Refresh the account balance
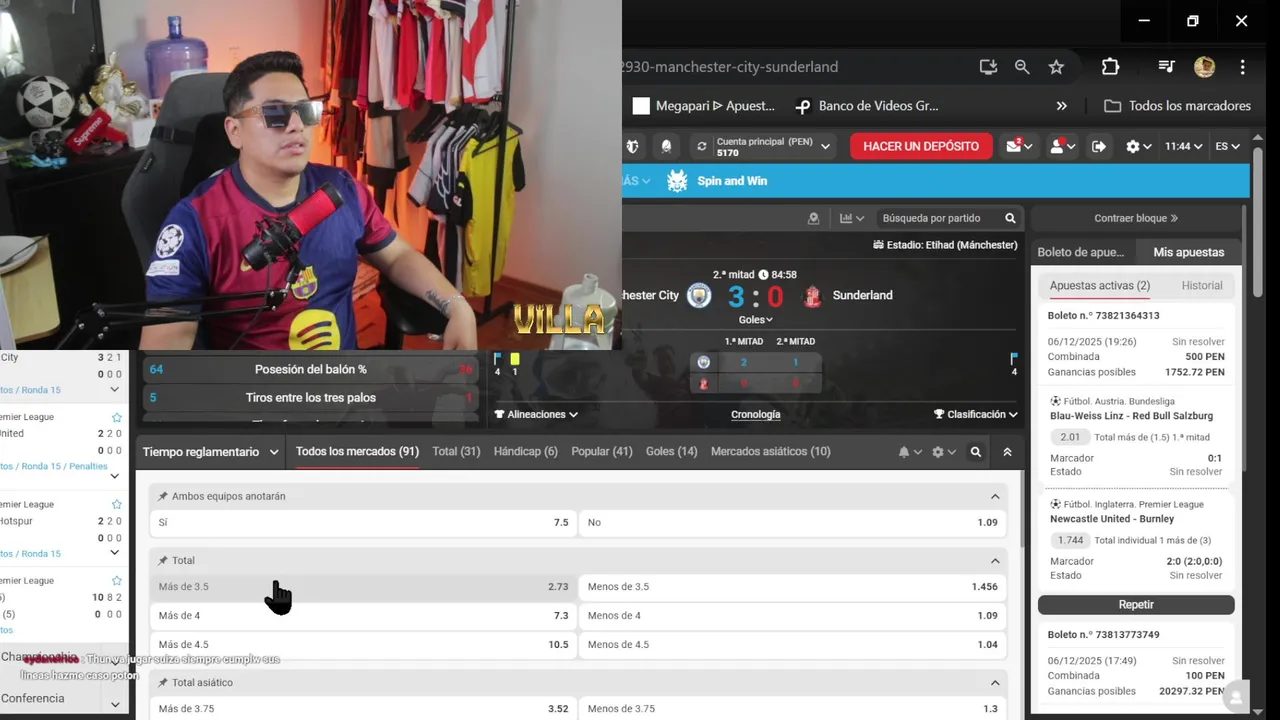1280x720 pixels. [702, 146]
